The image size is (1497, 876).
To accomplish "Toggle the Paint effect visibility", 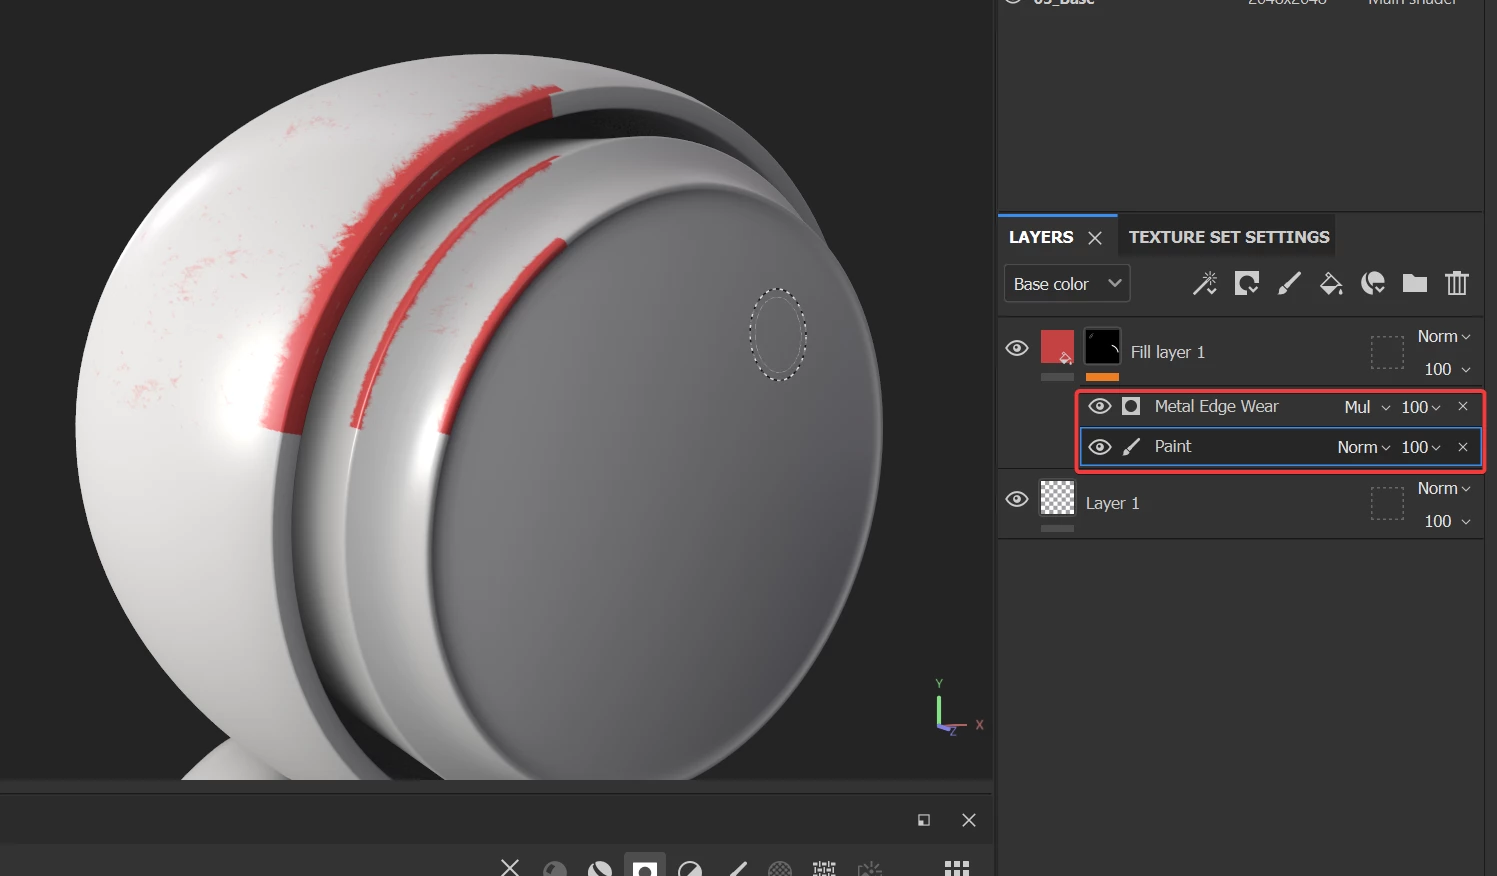I will 1100,447.
